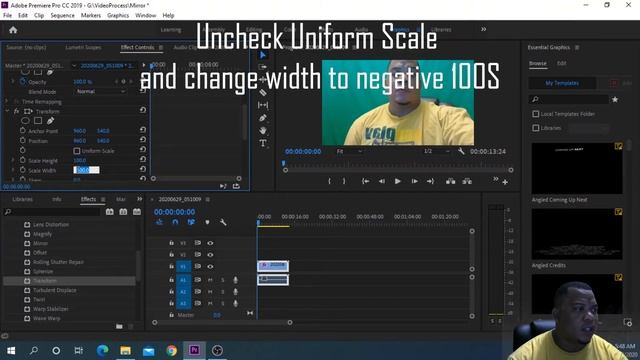
Task: Open the Graphics menu
Action: point(118,15)
